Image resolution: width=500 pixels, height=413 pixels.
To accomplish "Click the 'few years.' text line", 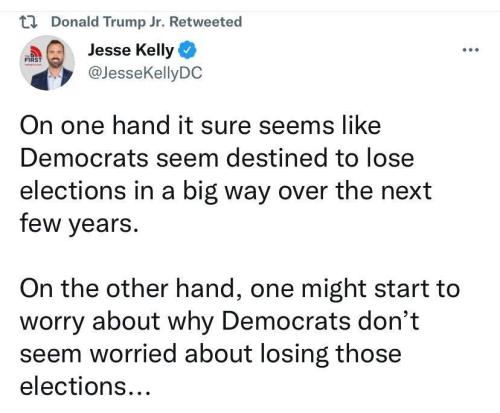I will click(x=79, y=224).
